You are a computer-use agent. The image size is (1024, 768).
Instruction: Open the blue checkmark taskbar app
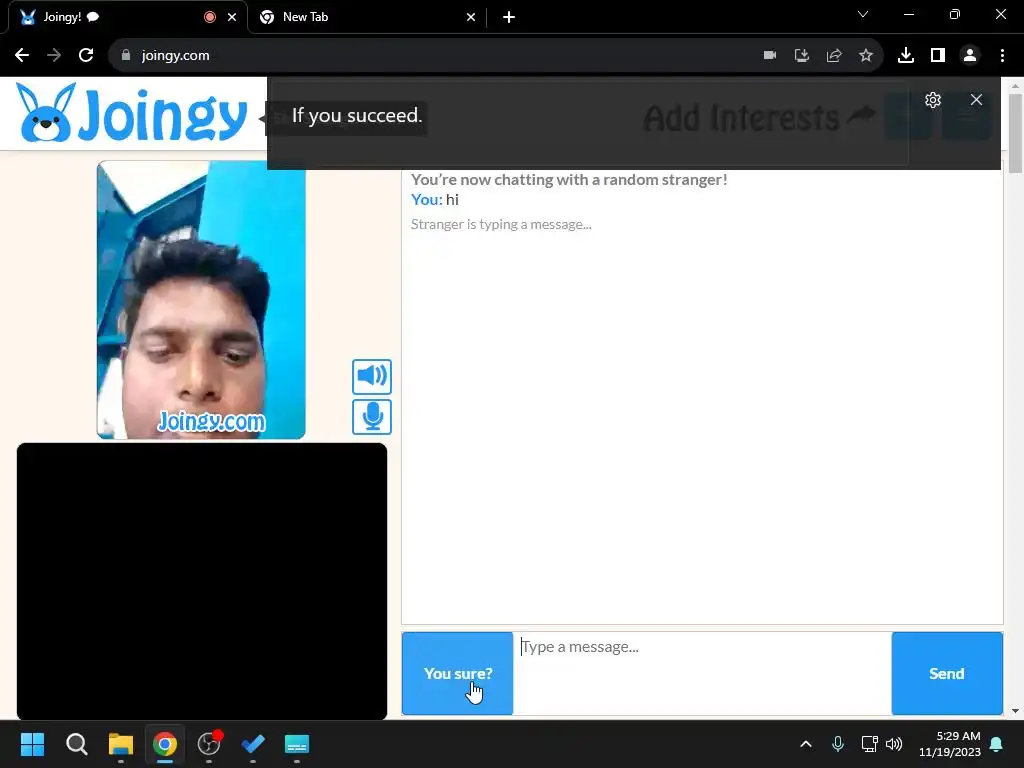click(253, 744)
